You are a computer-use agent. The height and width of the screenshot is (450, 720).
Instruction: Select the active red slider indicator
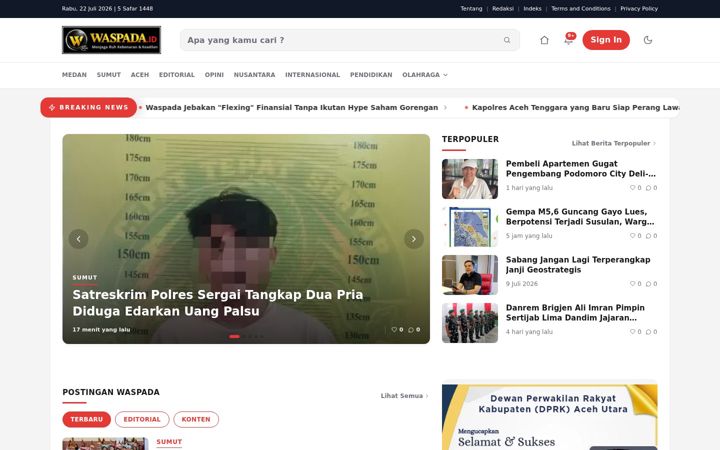click(234, 337)
